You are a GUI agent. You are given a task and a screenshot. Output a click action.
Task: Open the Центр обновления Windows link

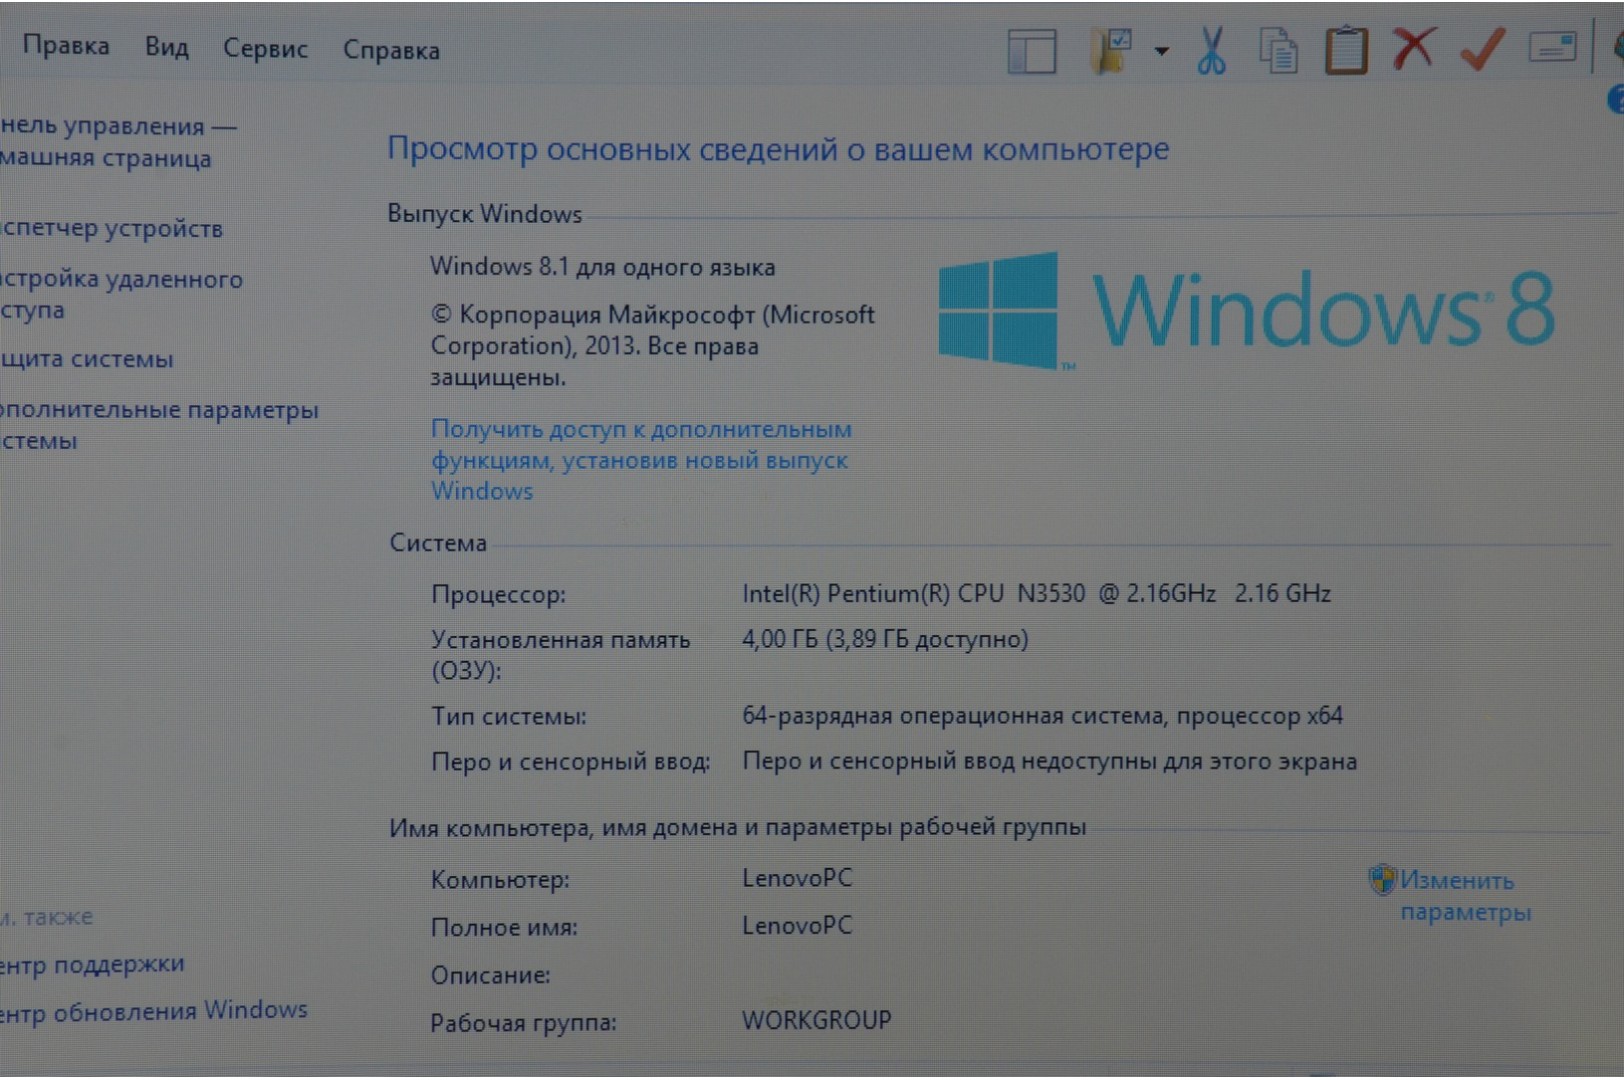coord(154,1011)
